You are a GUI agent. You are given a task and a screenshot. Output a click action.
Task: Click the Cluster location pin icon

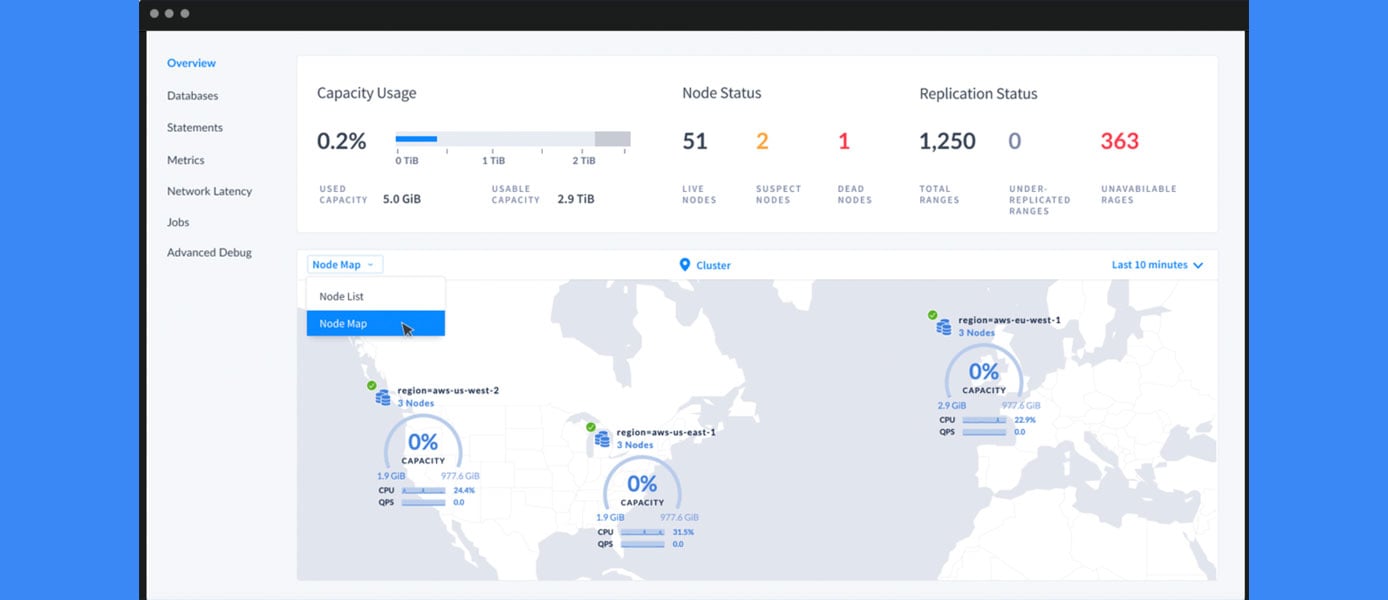(x=685, y=265)
